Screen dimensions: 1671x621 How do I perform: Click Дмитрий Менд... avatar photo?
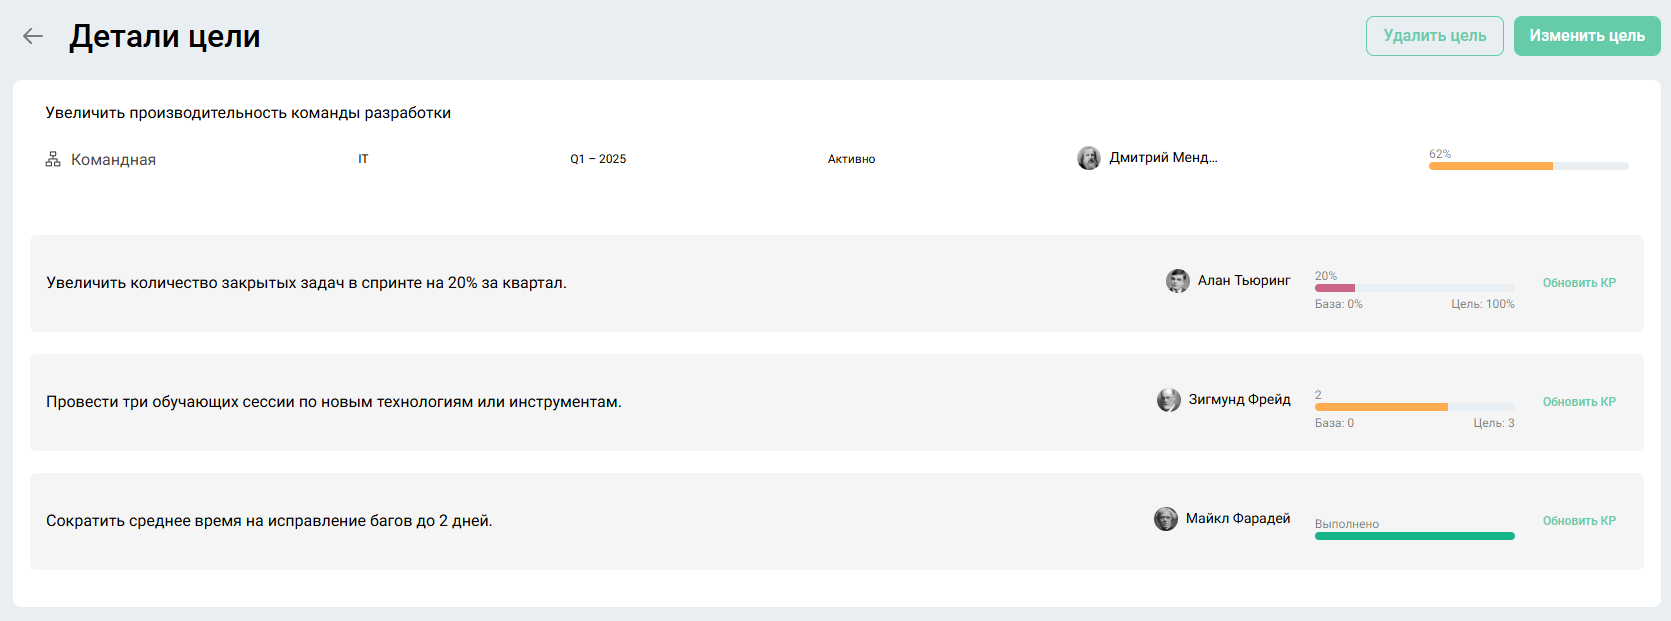[x=1088, y=158]
